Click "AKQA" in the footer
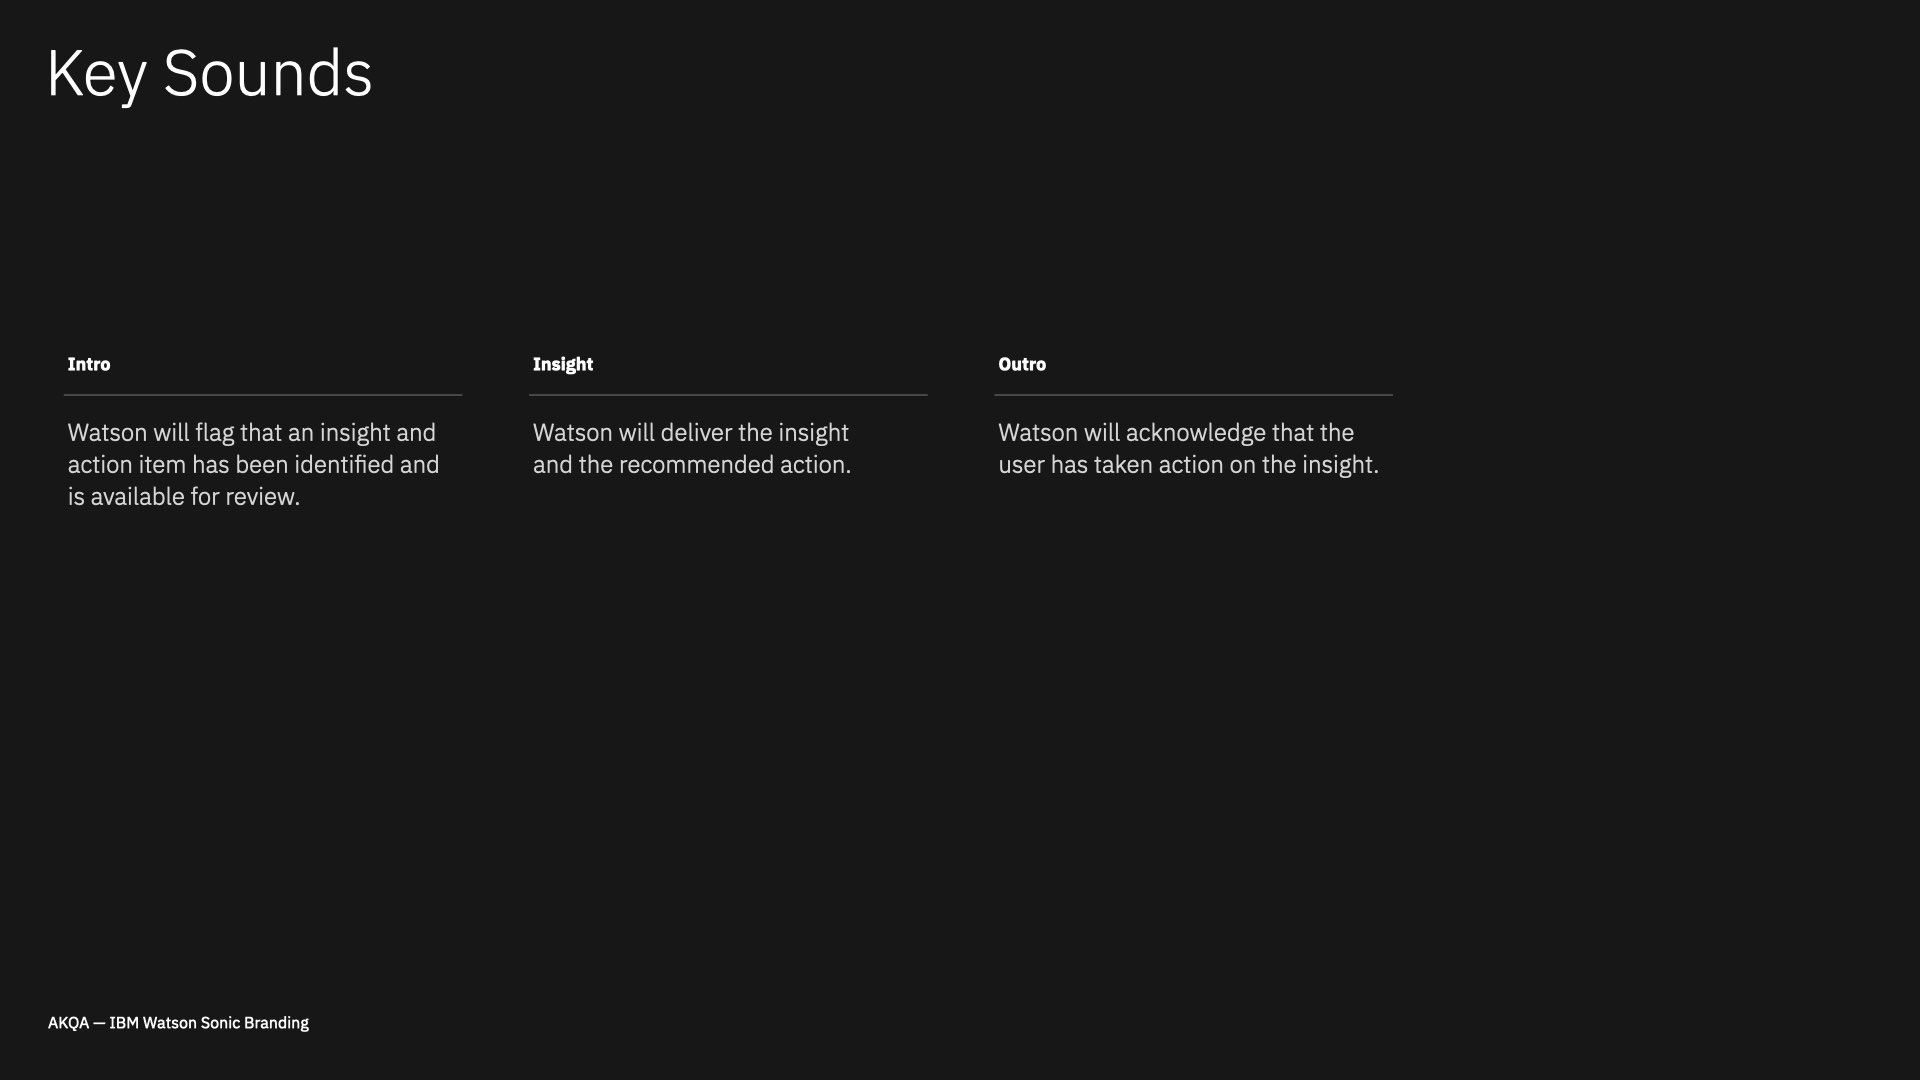Viewport: 1920px width, 1080px height. tap(68, 1023)
